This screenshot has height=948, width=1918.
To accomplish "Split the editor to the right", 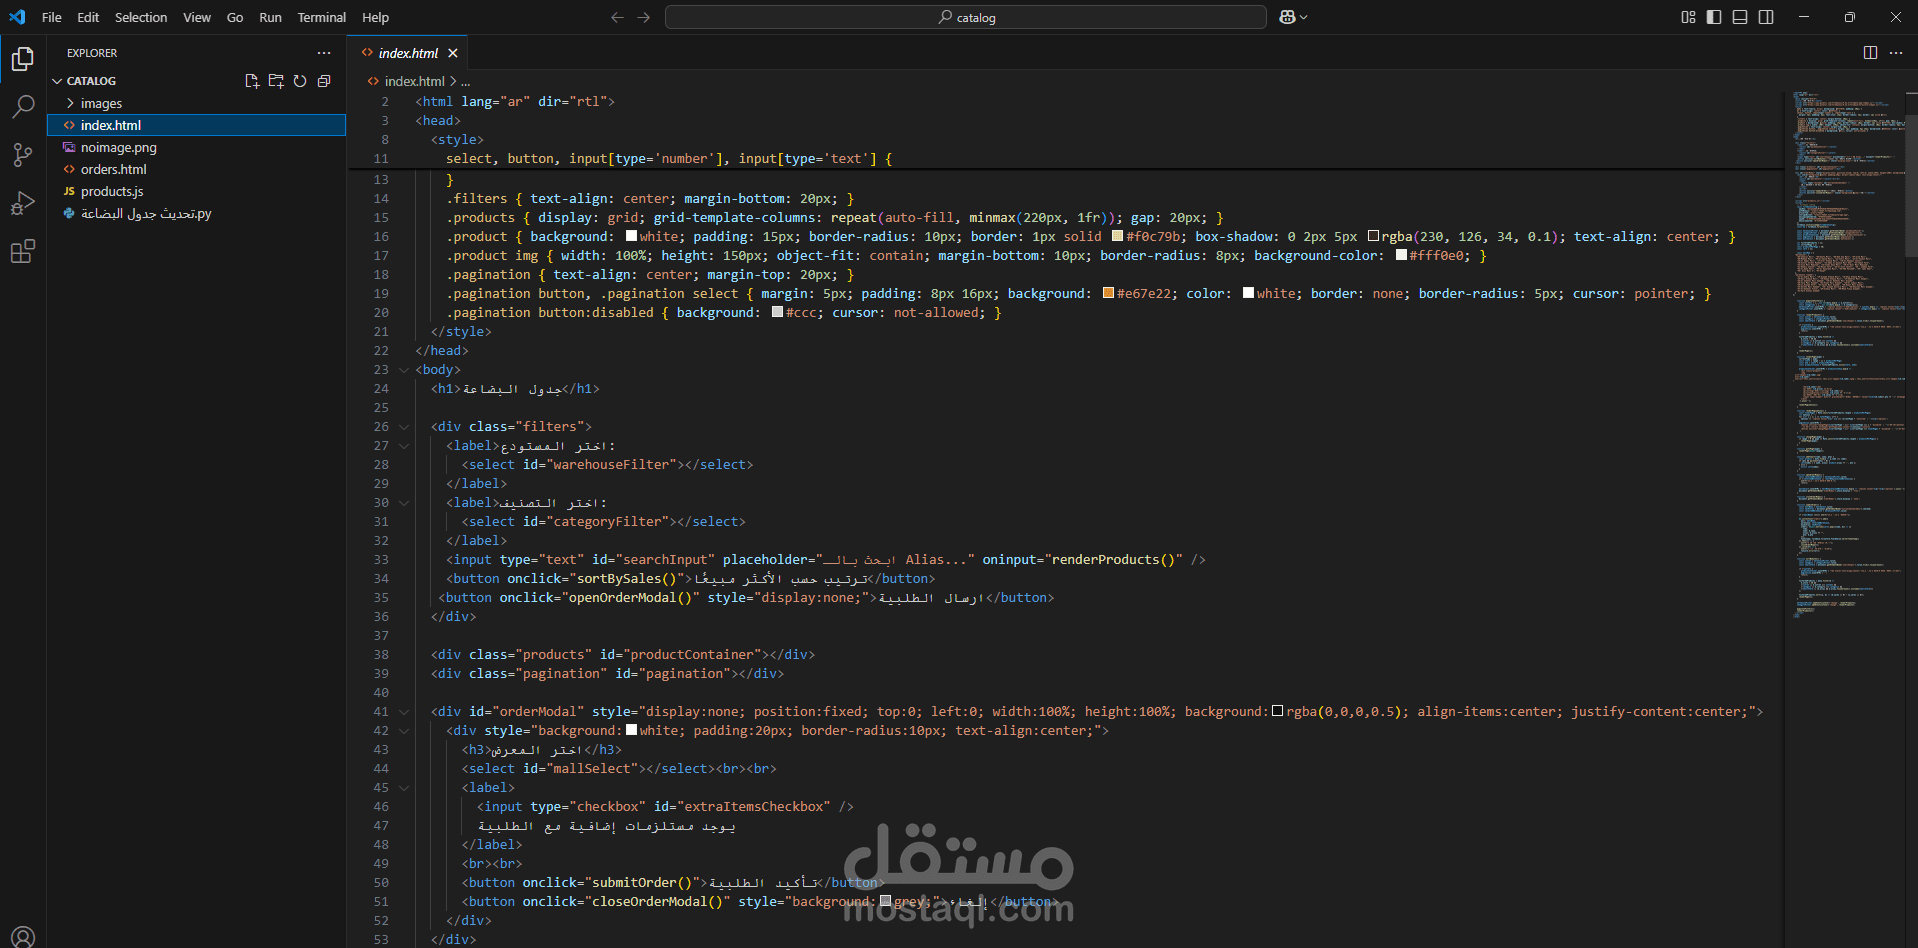I will pyautogui.click(x=1870, y=53).
